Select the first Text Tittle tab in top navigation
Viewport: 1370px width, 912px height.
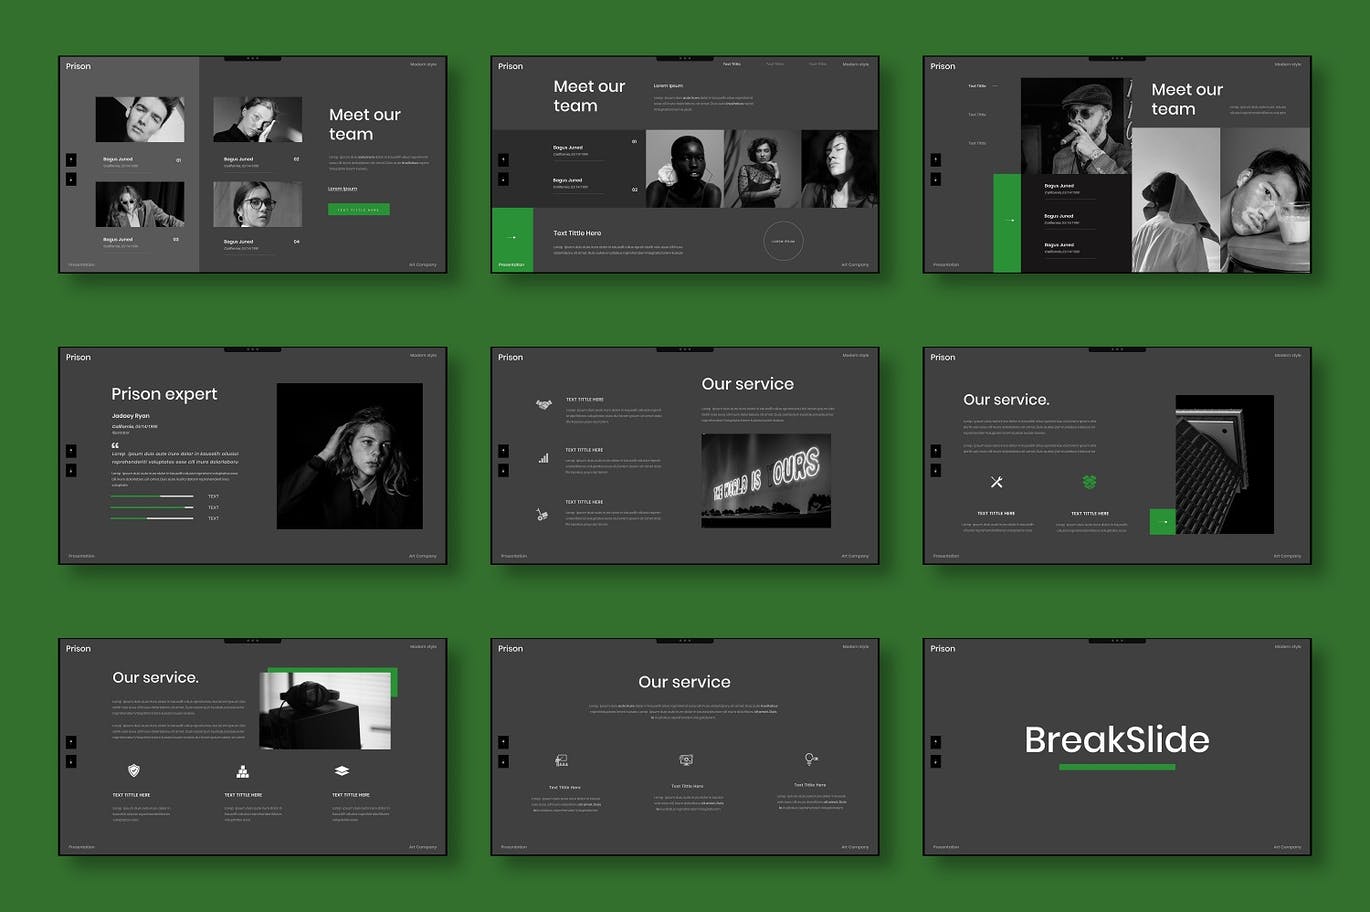(732, 64)
